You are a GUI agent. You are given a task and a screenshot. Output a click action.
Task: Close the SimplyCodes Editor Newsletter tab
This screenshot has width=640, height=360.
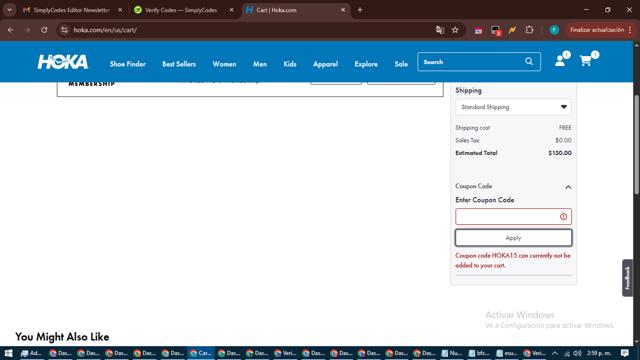(120, 10)
